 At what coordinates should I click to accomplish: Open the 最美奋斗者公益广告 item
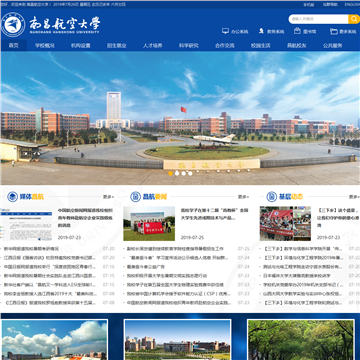146,267
